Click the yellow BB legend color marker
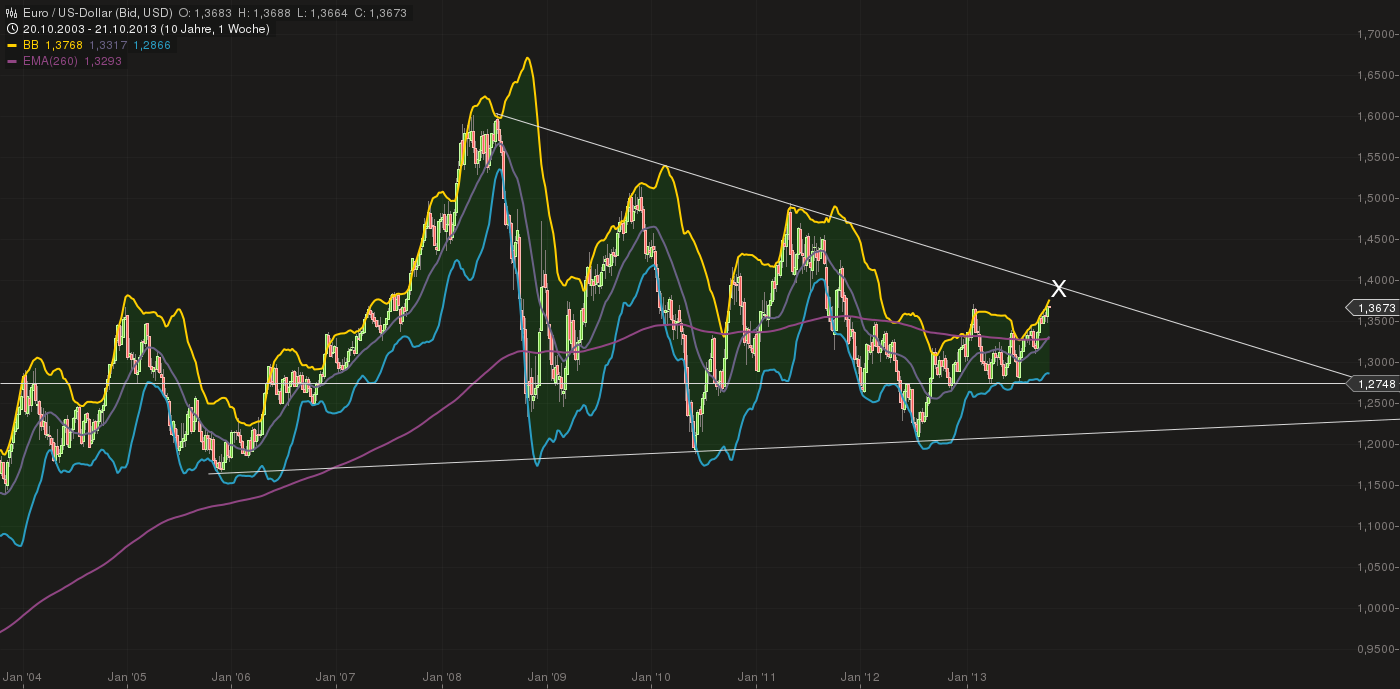1400x689 pixels. pyautogui.click(x=12, y=45)
